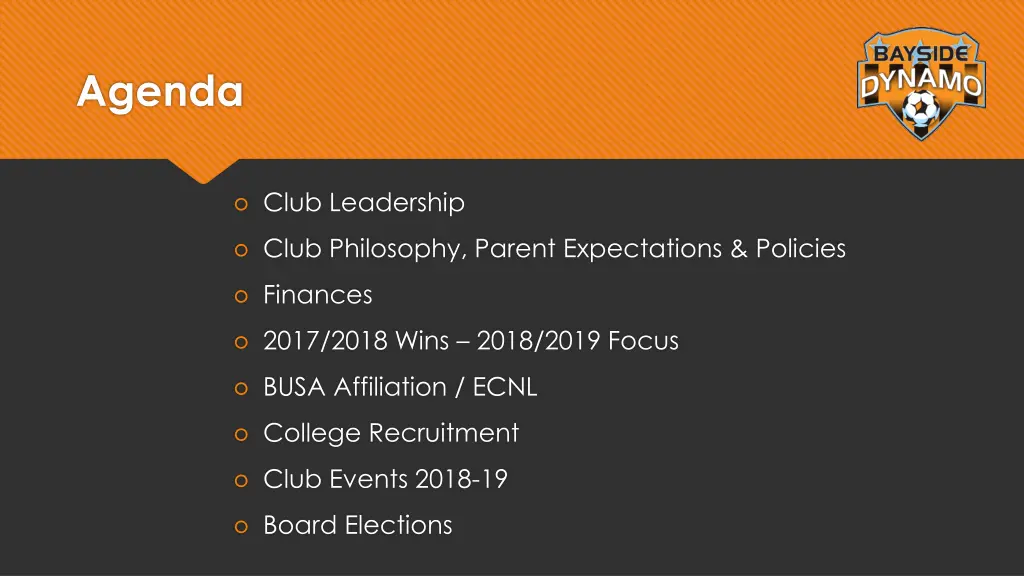Click the Bayside Dynamo logo

coord(921,84)
